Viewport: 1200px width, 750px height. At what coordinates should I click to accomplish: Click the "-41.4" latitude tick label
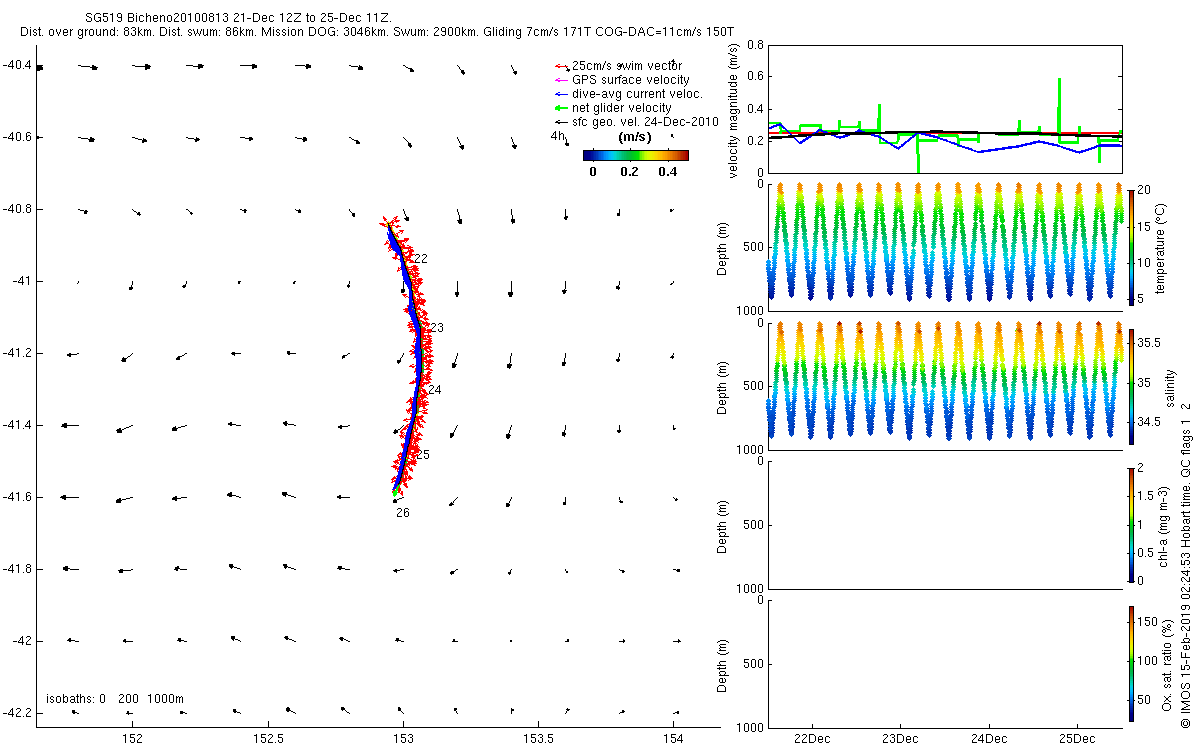pyautogui.click(x=15, y=425)
